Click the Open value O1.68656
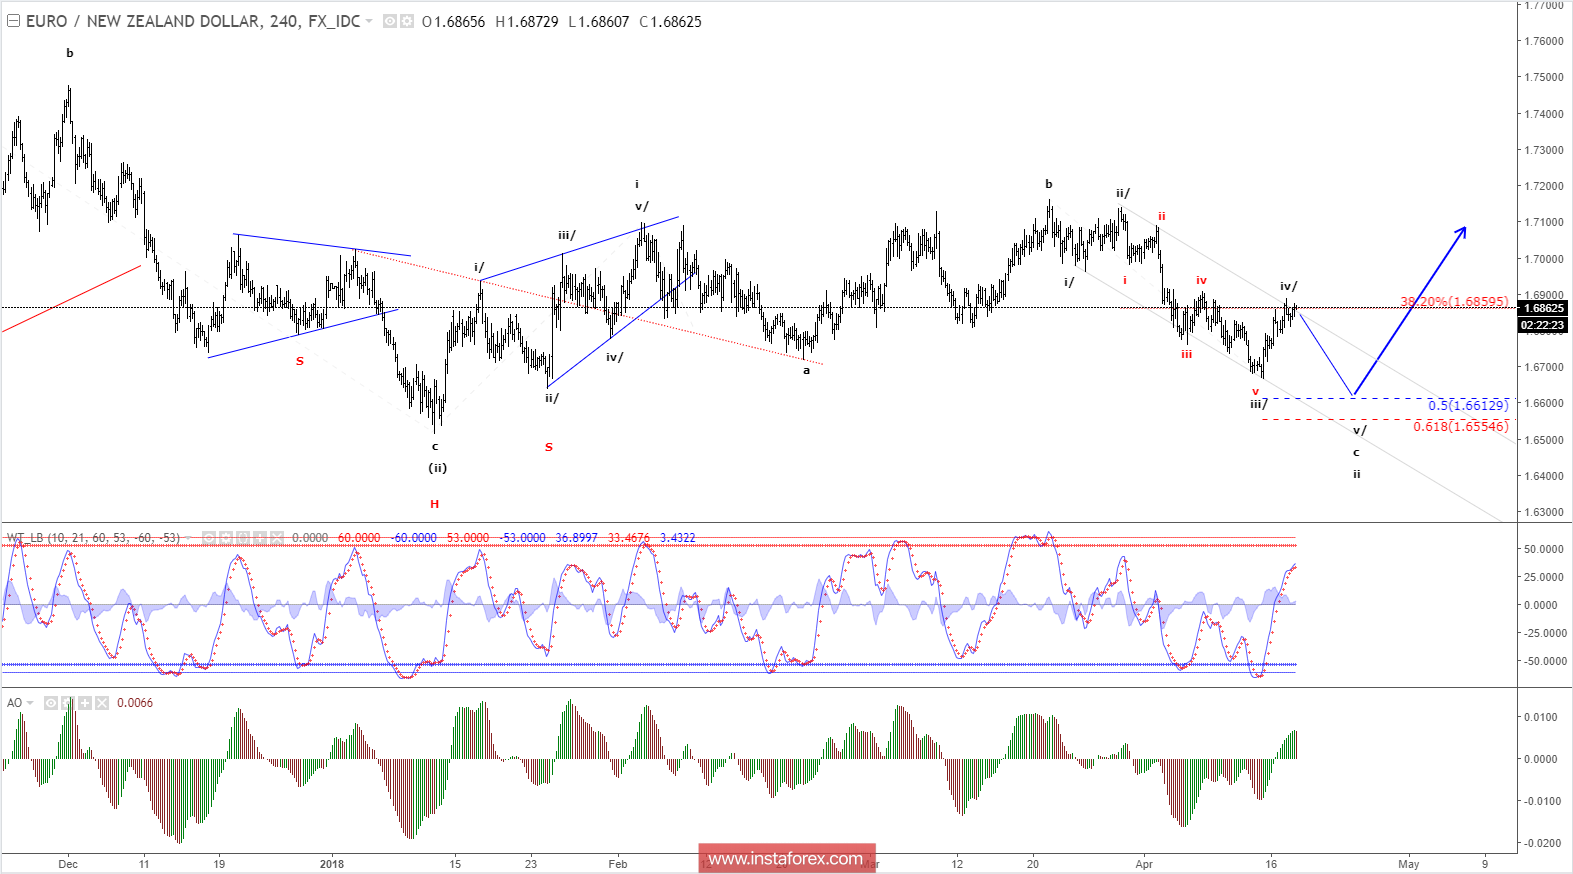This screenshot has width=1573, height=874. coord(454,21)
